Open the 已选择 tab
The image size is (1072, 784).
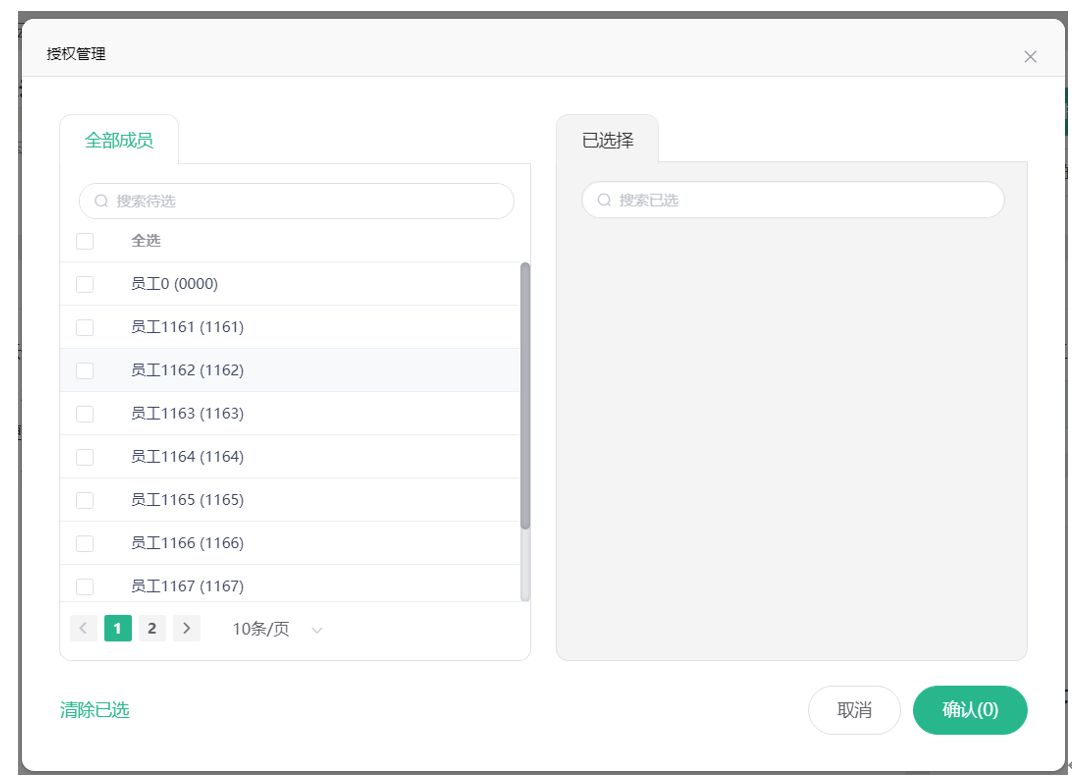click(608, 140)
